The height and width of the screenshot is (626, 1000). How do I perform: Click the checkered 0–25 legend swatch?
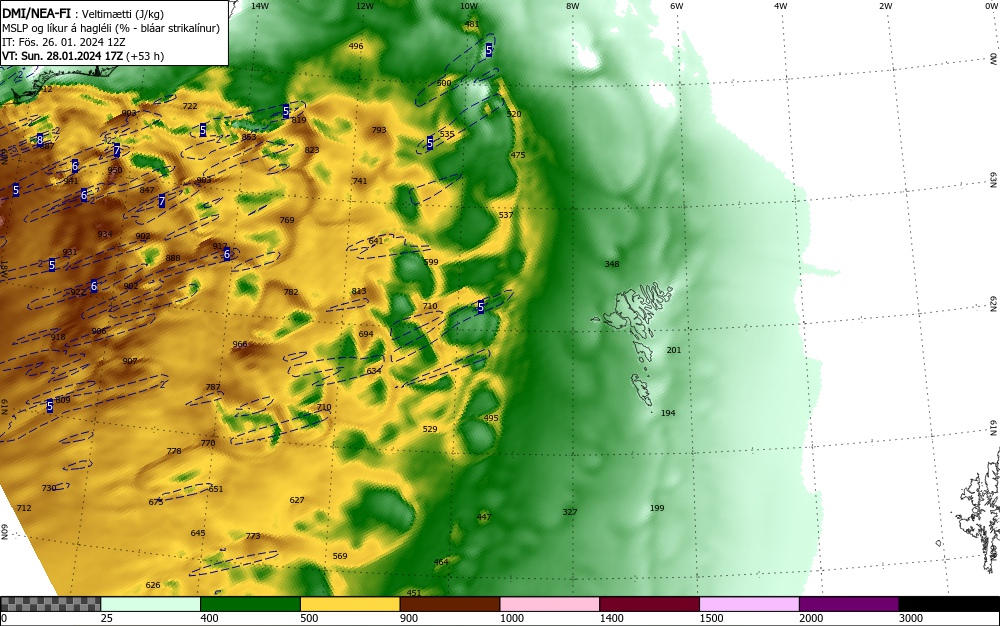[50, 604]
